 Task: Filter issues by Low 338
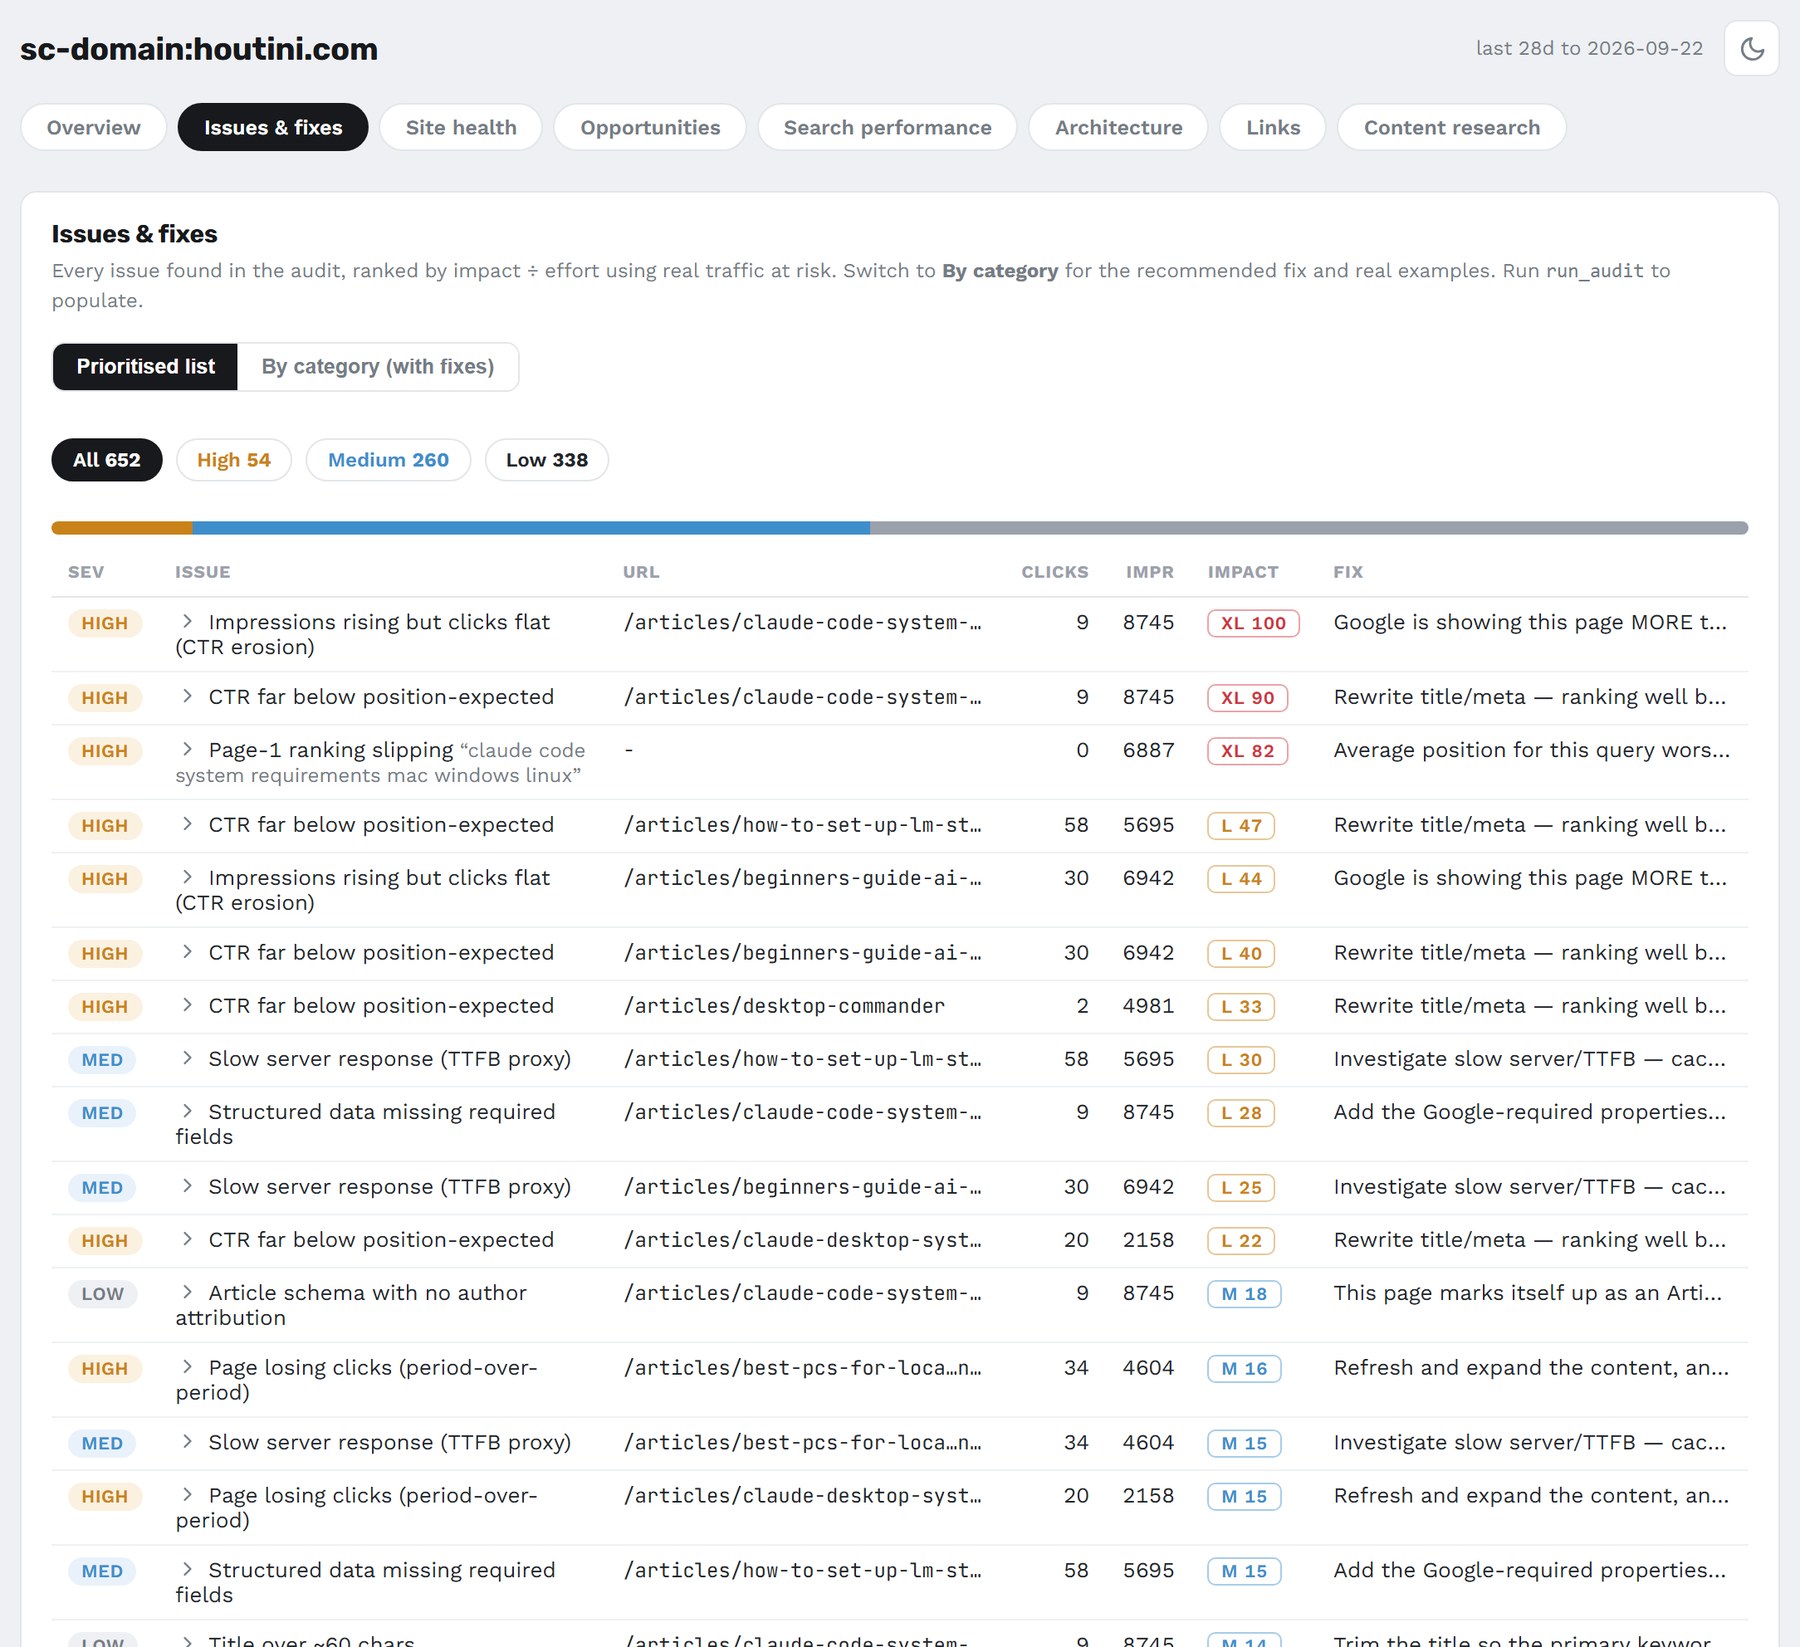547,460
